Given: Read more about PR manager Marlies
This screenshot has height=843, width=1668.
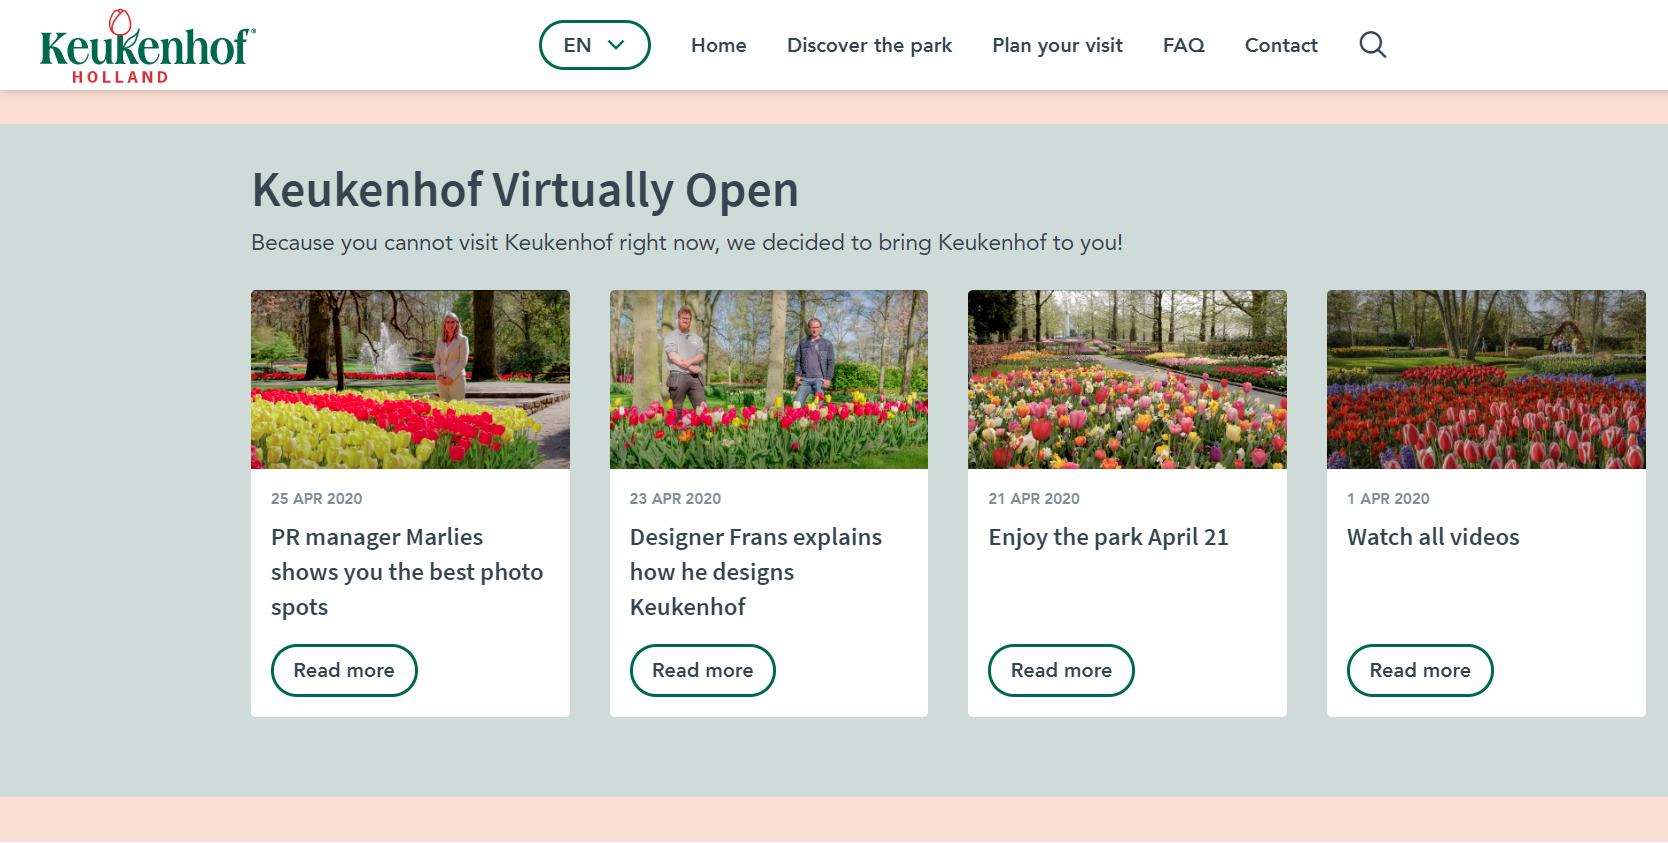Looking at the screenshot, I should click(344, 670).
